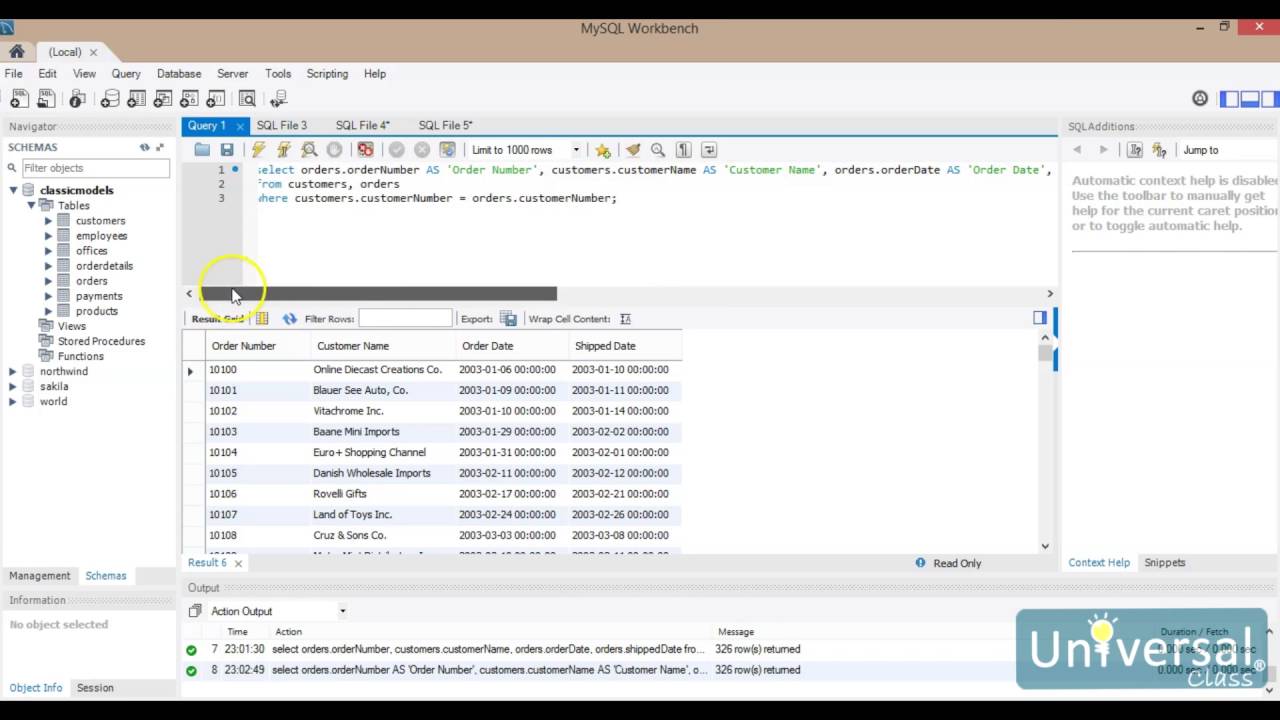
Task: Click the Context Help tab
Action: click(x=1099, y=563)
